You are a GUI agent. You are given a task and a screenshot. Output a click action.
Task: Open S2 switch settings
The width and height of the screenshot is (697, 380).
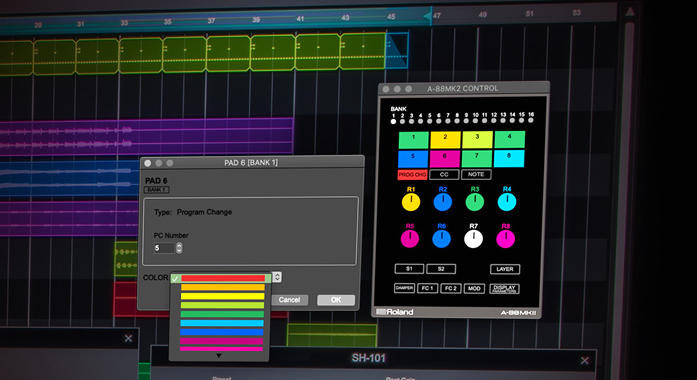pyautogui.click(x=441, y=269)
